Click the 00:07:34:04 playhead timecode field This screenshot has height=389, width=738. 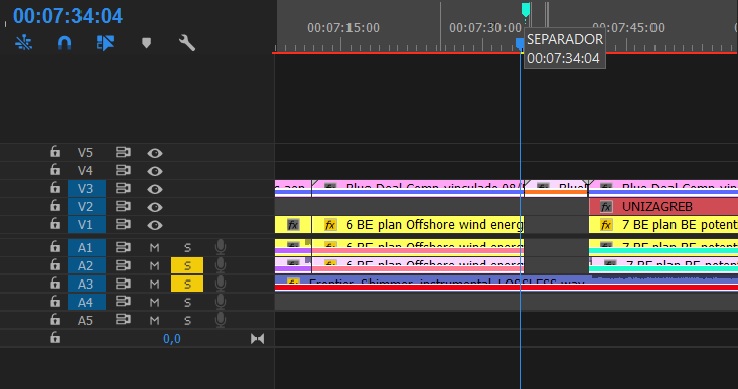point(68,16)
